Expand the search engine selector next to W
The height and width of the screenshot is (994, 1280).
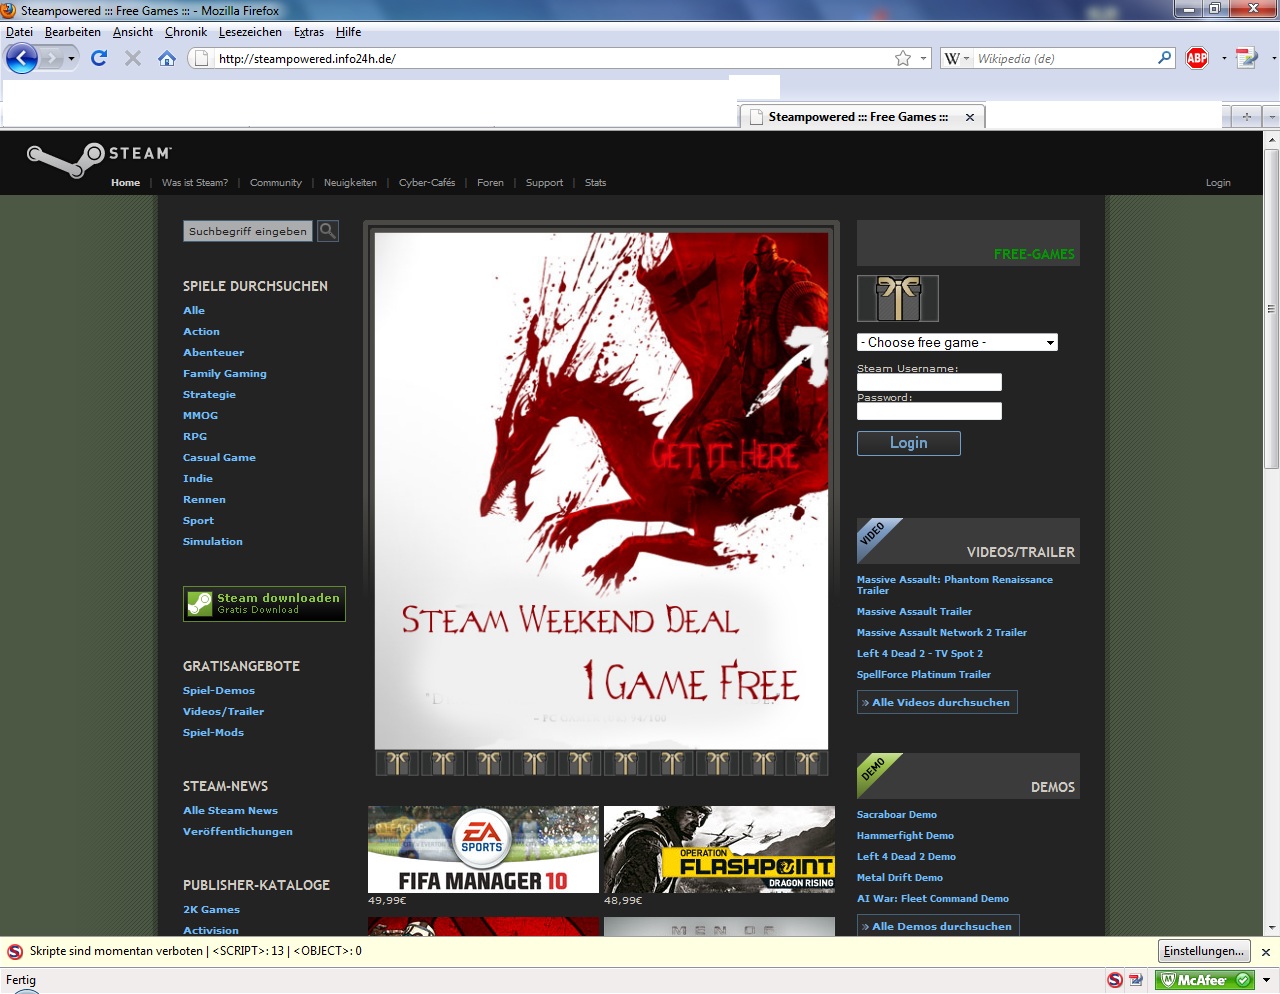tap(957, 58)
